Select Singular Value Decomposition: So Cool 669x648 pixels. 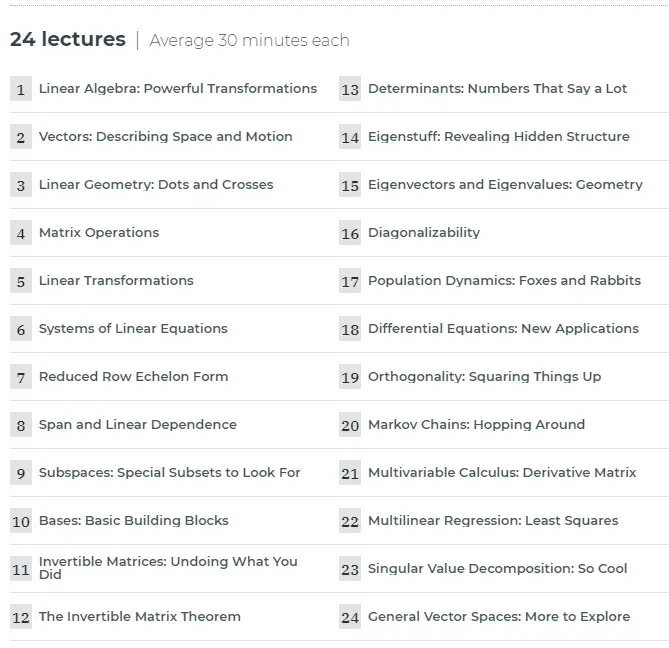click(x=498, y=568)
